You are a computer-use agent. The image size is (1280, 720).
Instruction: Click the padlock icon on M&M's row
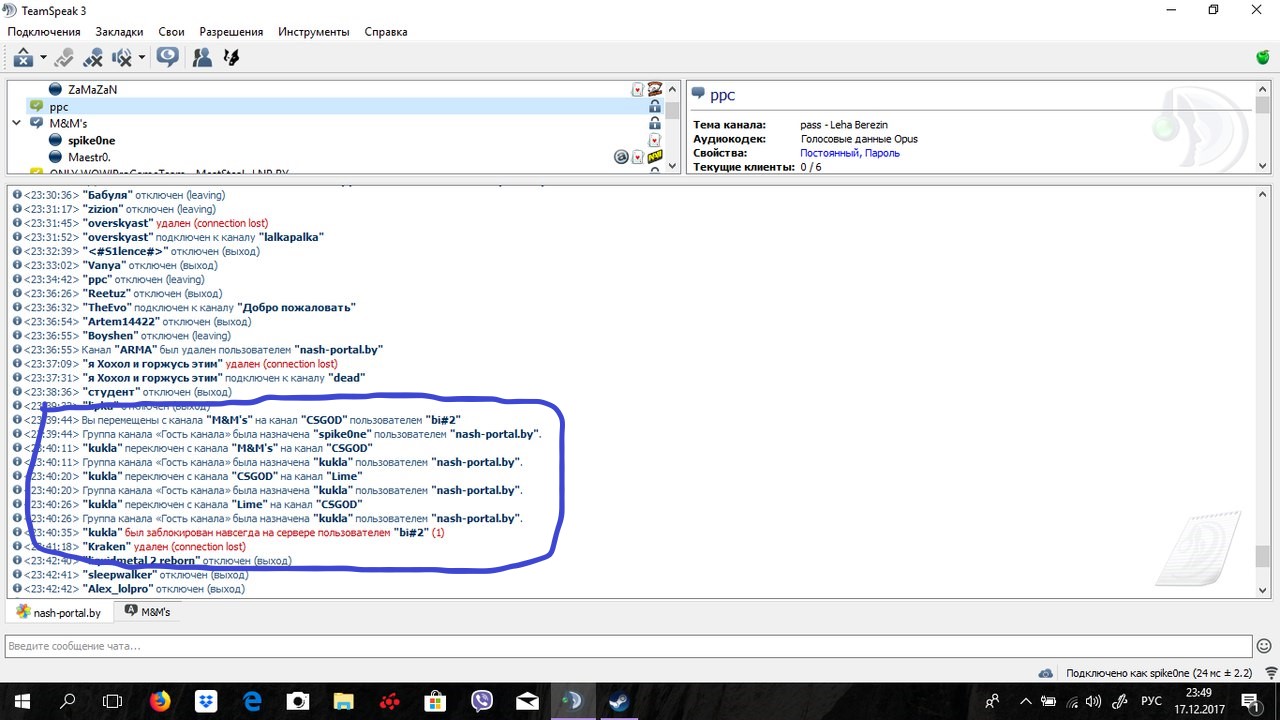coord(655,123)
